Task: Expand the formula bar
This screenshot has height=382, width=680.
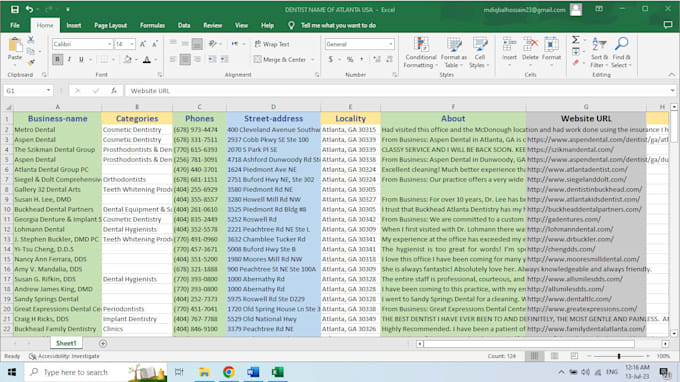Action: point(672,90)
